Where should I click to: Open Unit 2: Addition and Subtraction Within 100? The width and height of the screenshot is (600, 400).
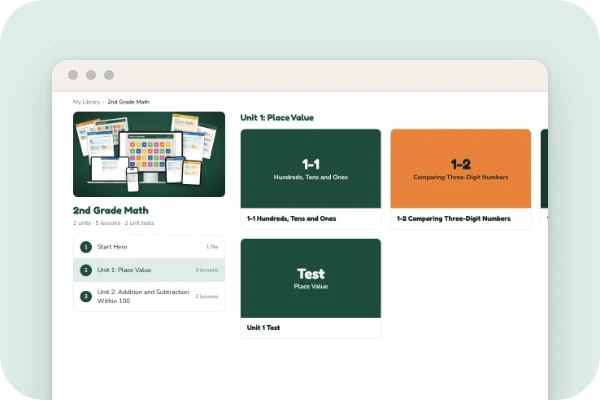(149, 296)
